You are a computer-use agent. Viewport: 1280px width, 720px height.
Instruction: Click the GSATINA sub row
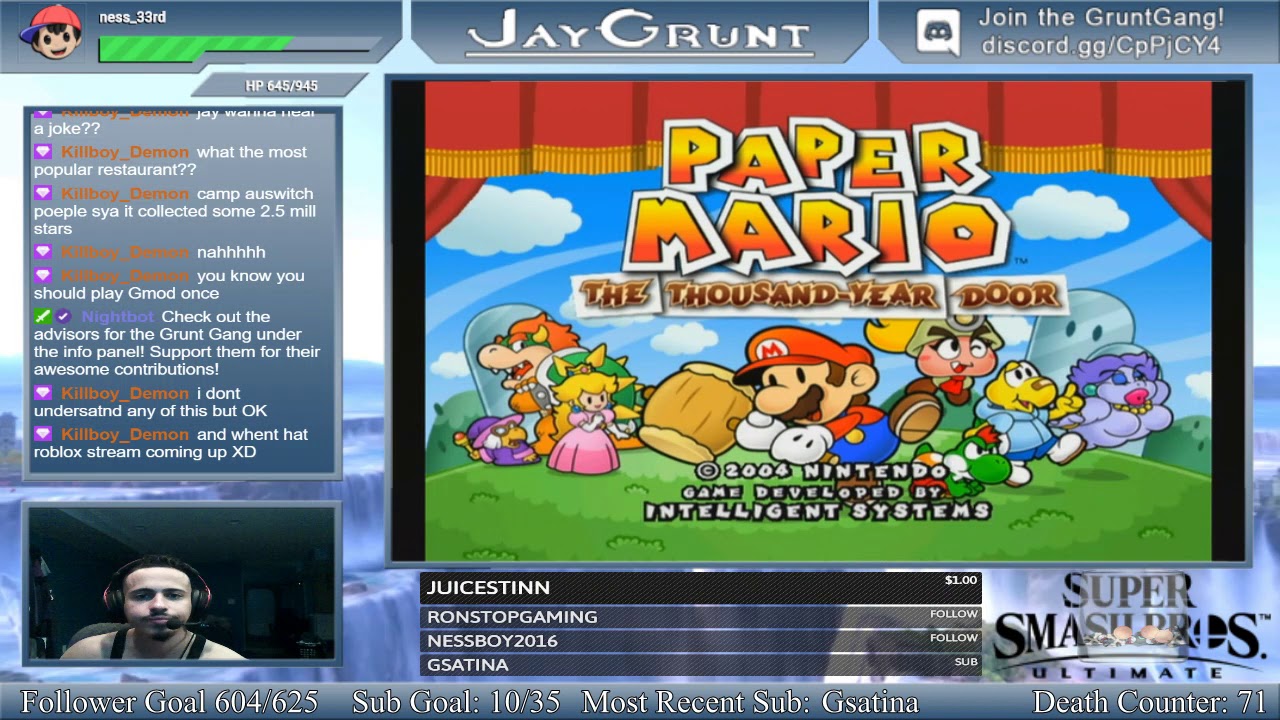700,664
